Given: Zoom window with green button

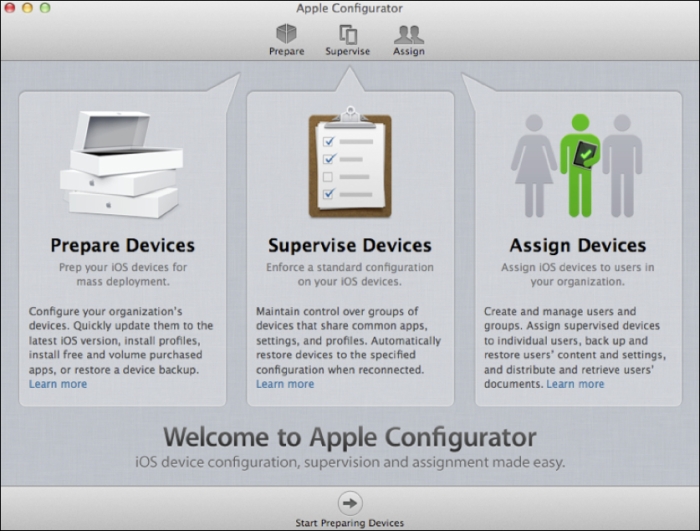Looking at the screenshot, I should pyautogui.click(x=45, y=8).
